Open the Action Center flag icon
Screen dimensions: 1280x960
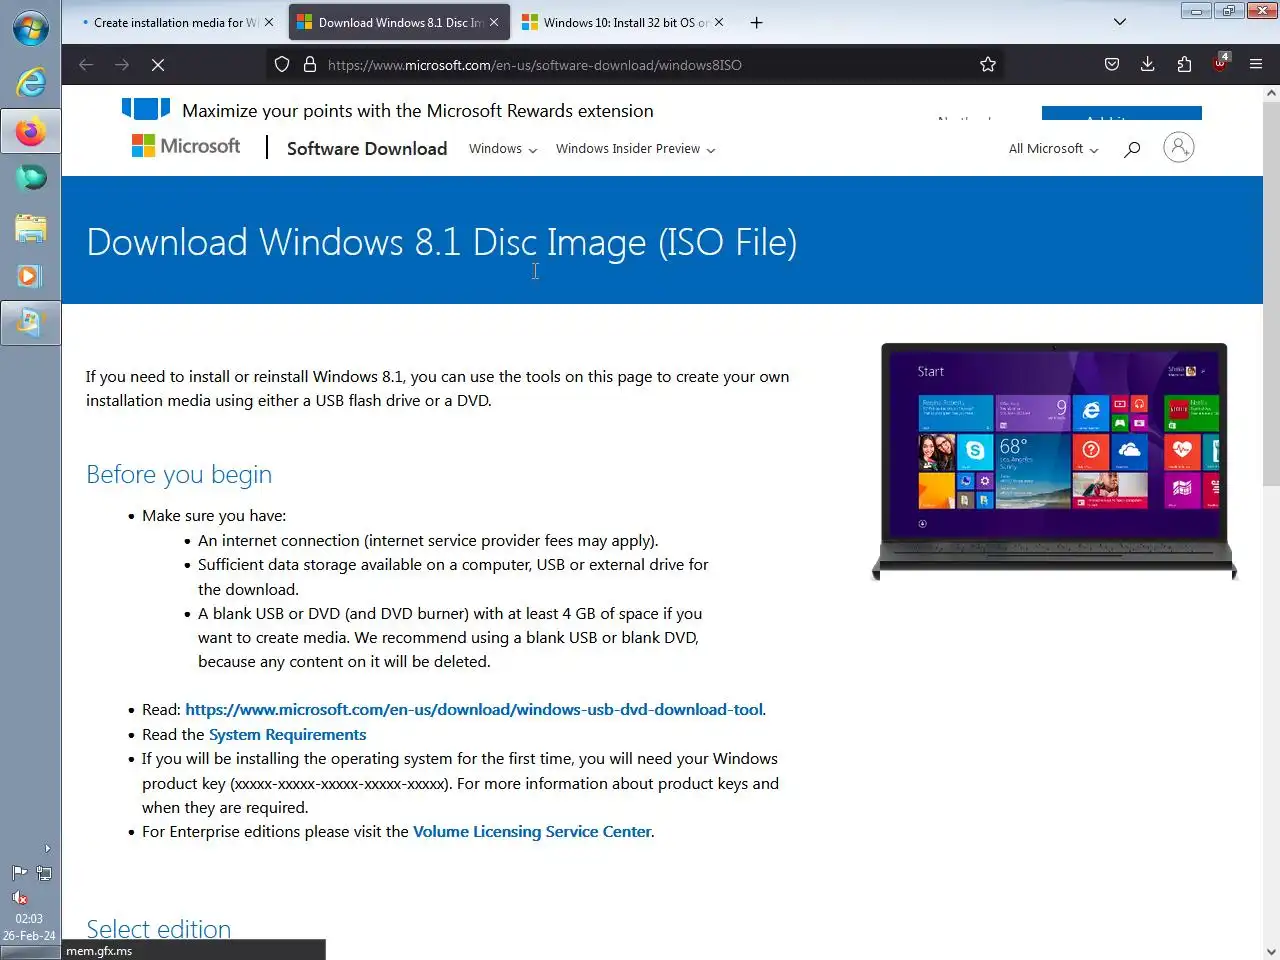19,873
